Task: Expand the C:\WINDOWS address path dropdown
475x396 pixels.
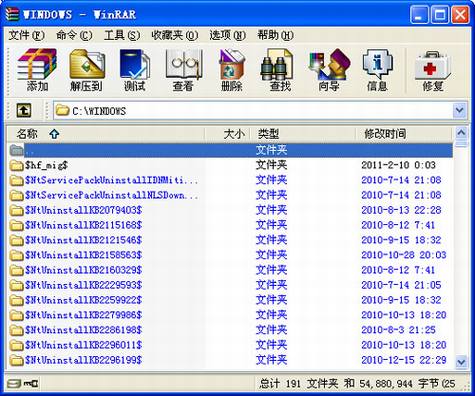Action: tap(460, 110)
